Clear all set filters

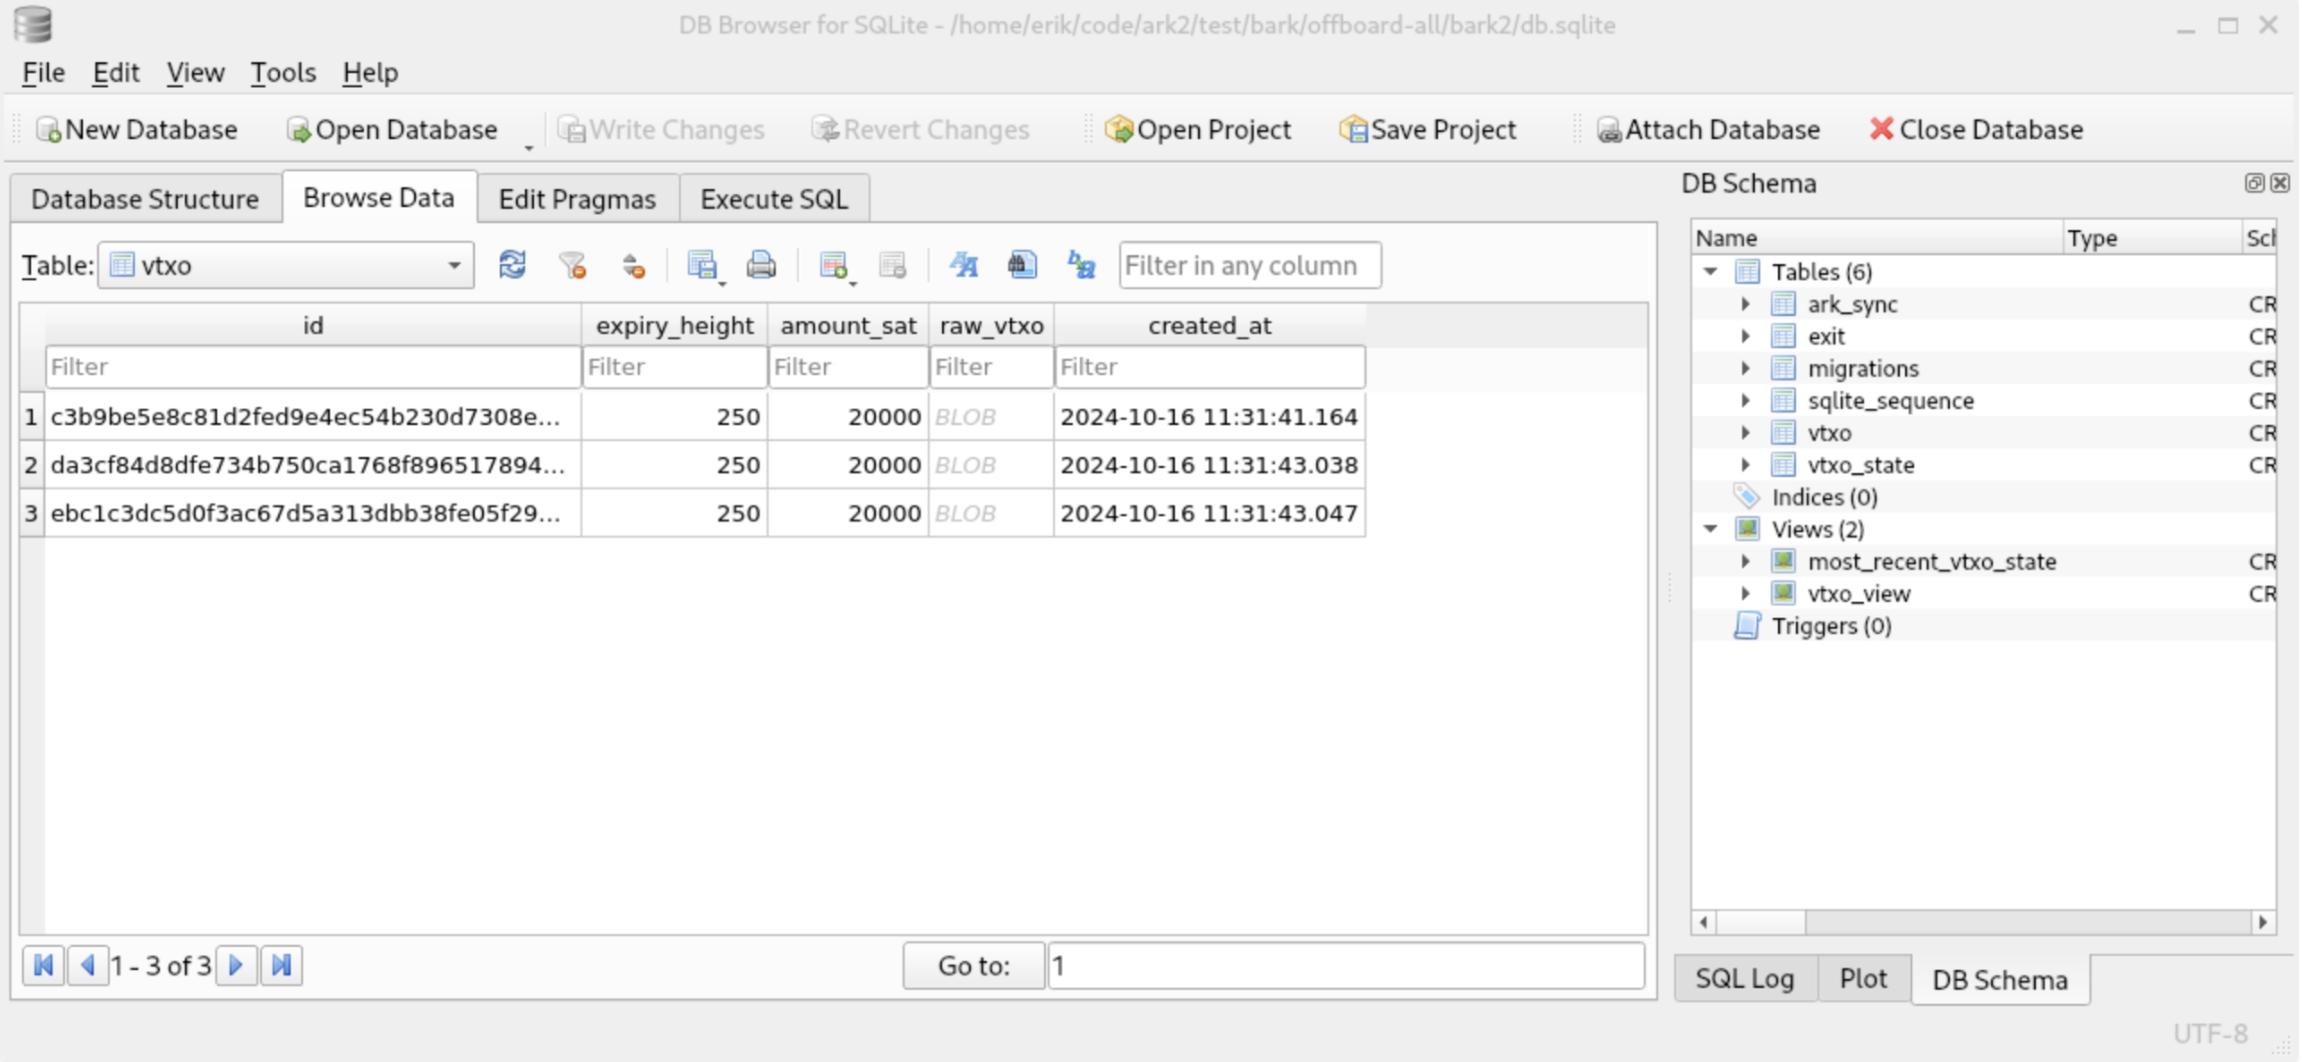point(572,265)
